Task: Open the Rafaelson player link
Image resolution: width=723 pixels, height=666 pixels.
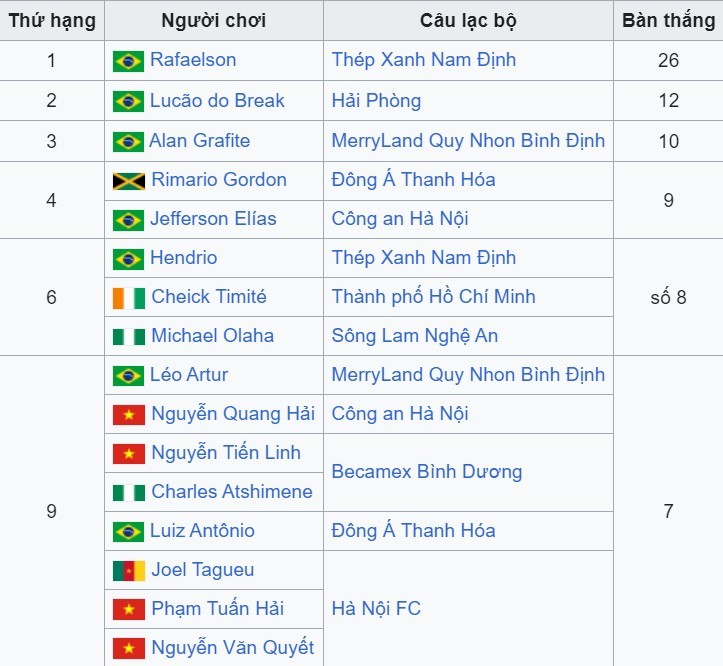Action: pyautogui.click(x=193, y=60)
